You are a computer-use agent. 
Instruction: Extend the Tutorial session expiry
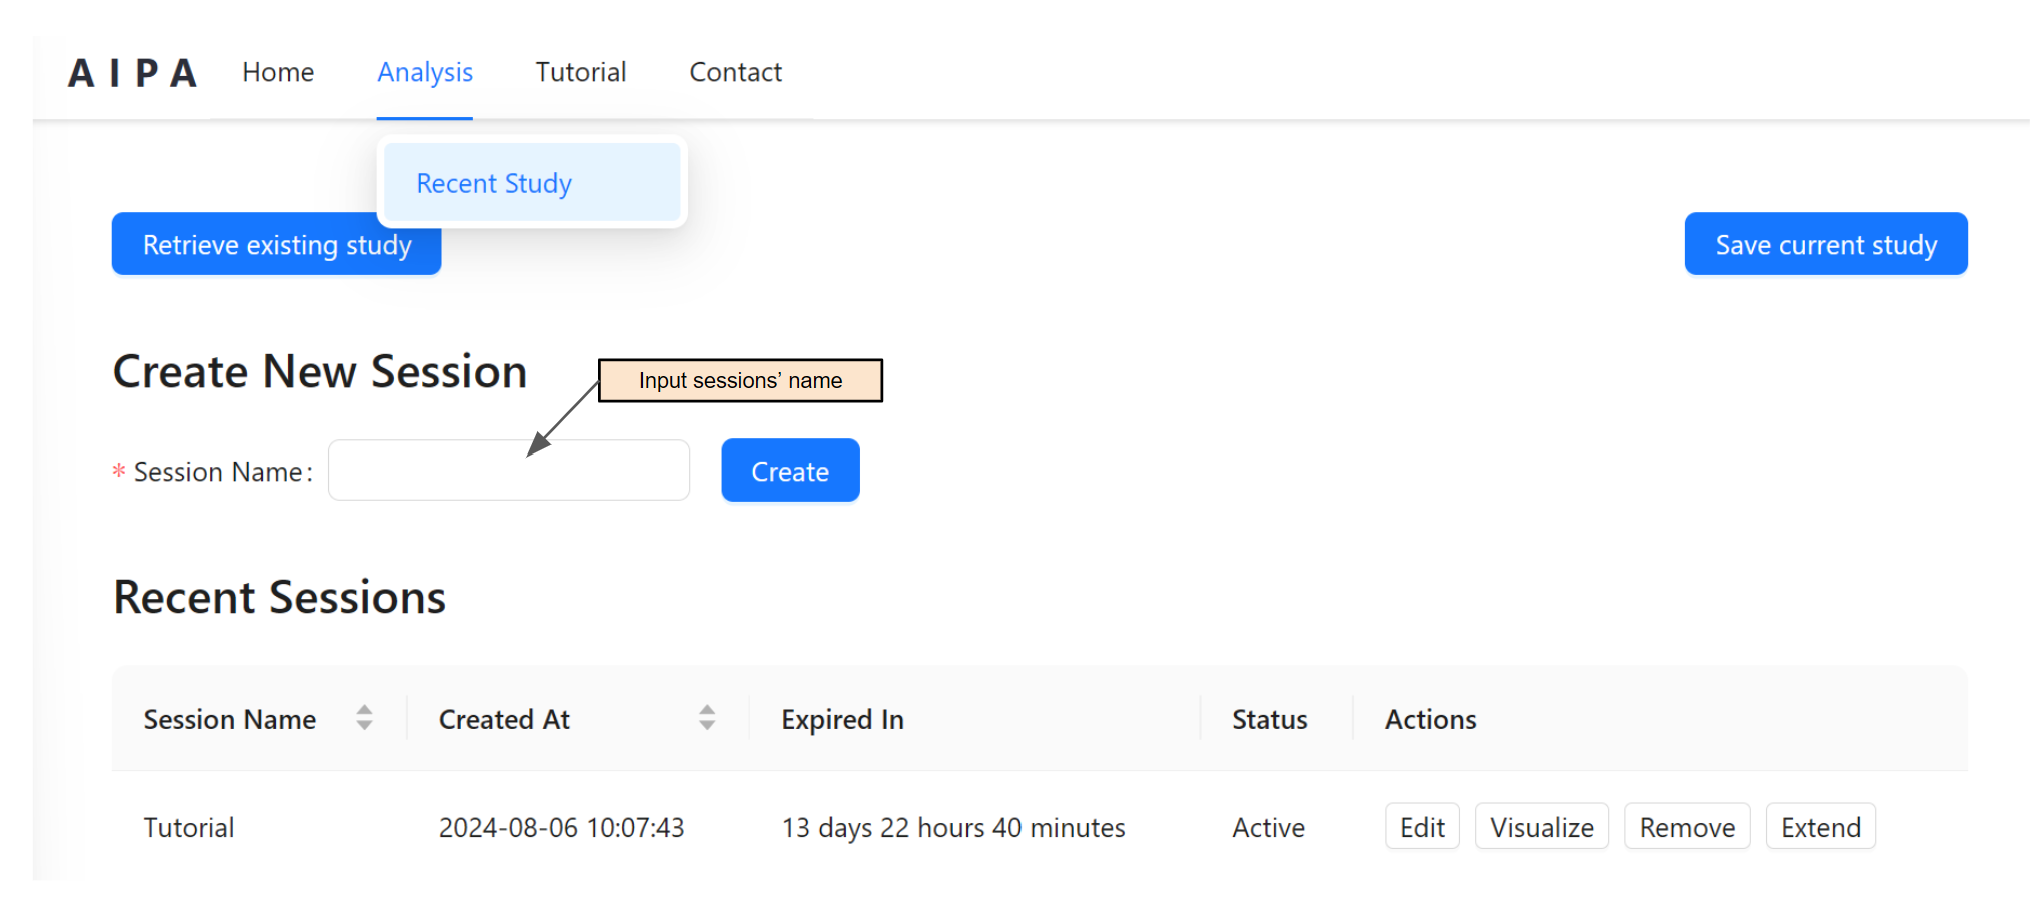[x=1820, y=827]
